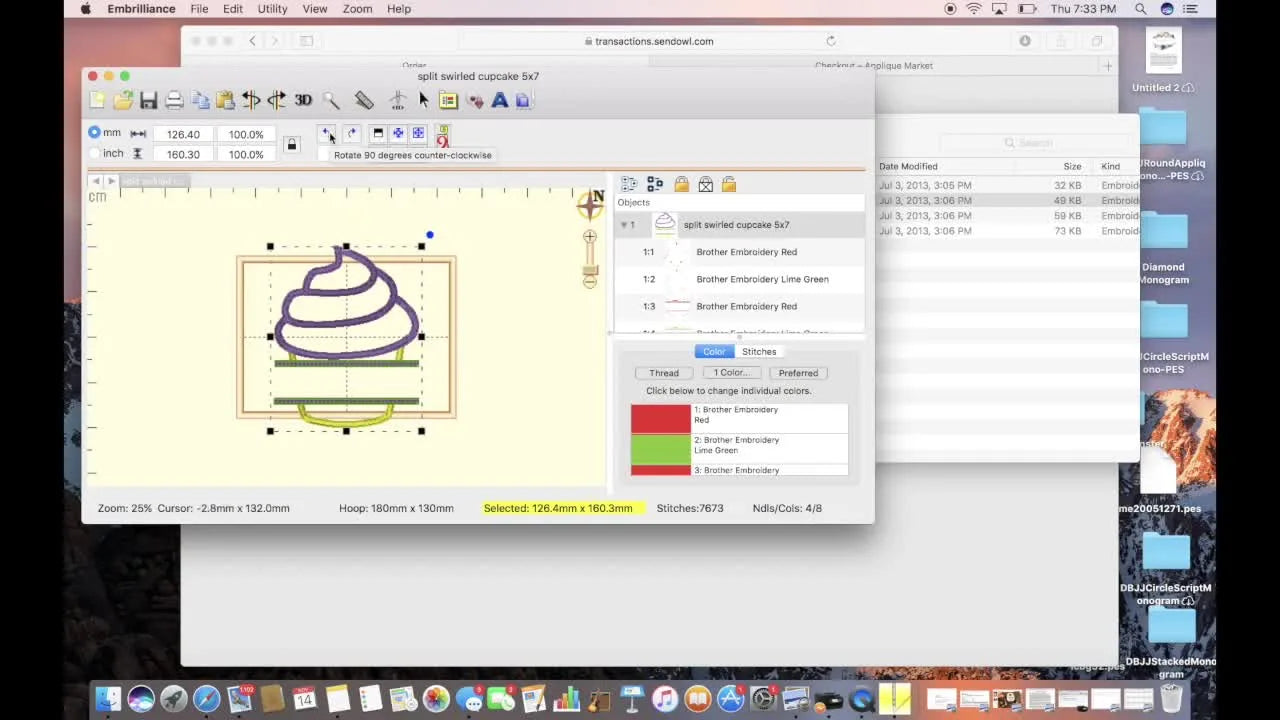Flip the design with the second mirror icon
Image resolution: width=1280 pixels, height=720 pixels.
[276, 100]
